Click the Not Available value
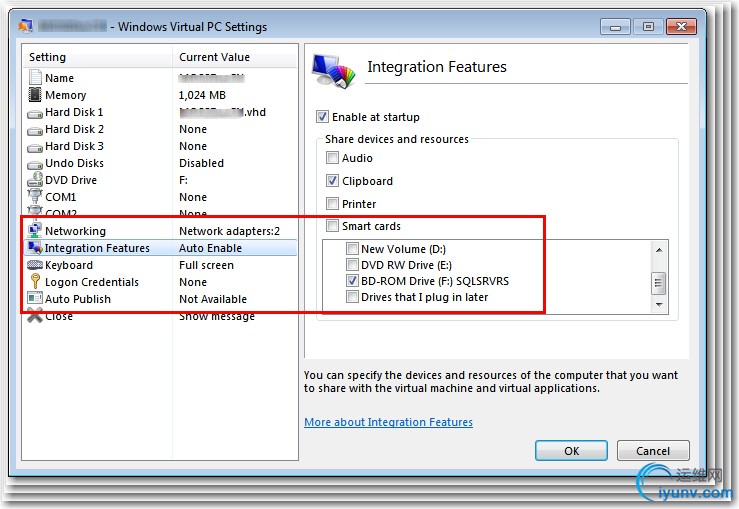The image size is (739, 509). [x=213, y=299]
